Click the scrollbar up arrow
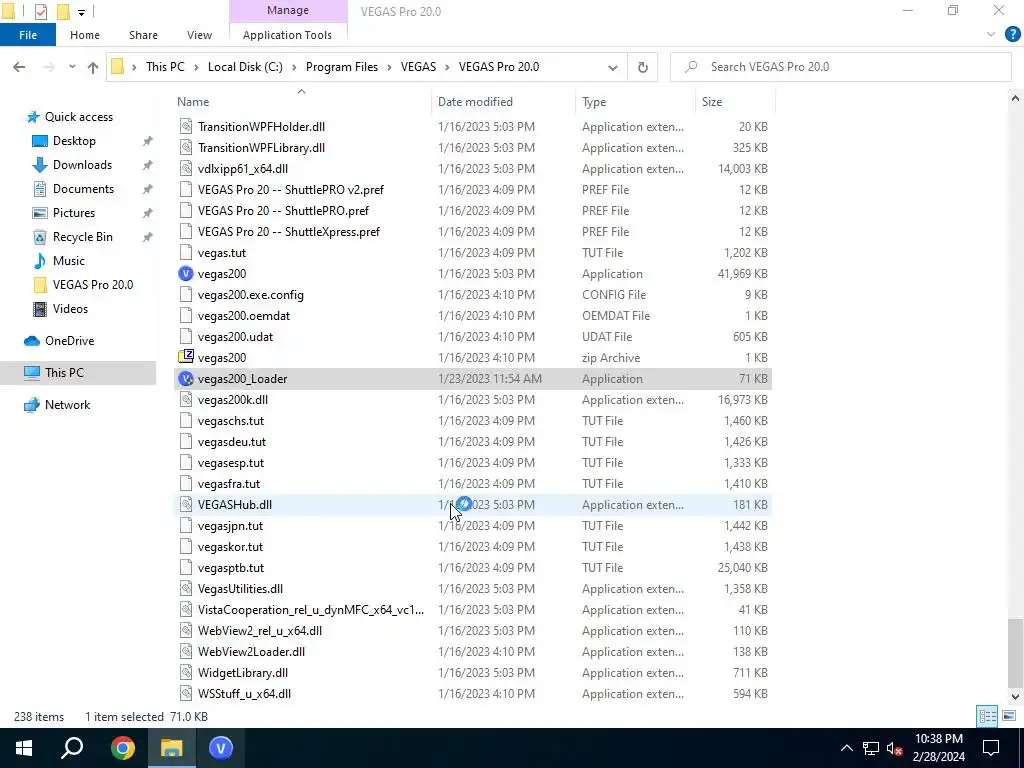Viewport: 1024px width, 768px height. click(x=1015, y=99)
